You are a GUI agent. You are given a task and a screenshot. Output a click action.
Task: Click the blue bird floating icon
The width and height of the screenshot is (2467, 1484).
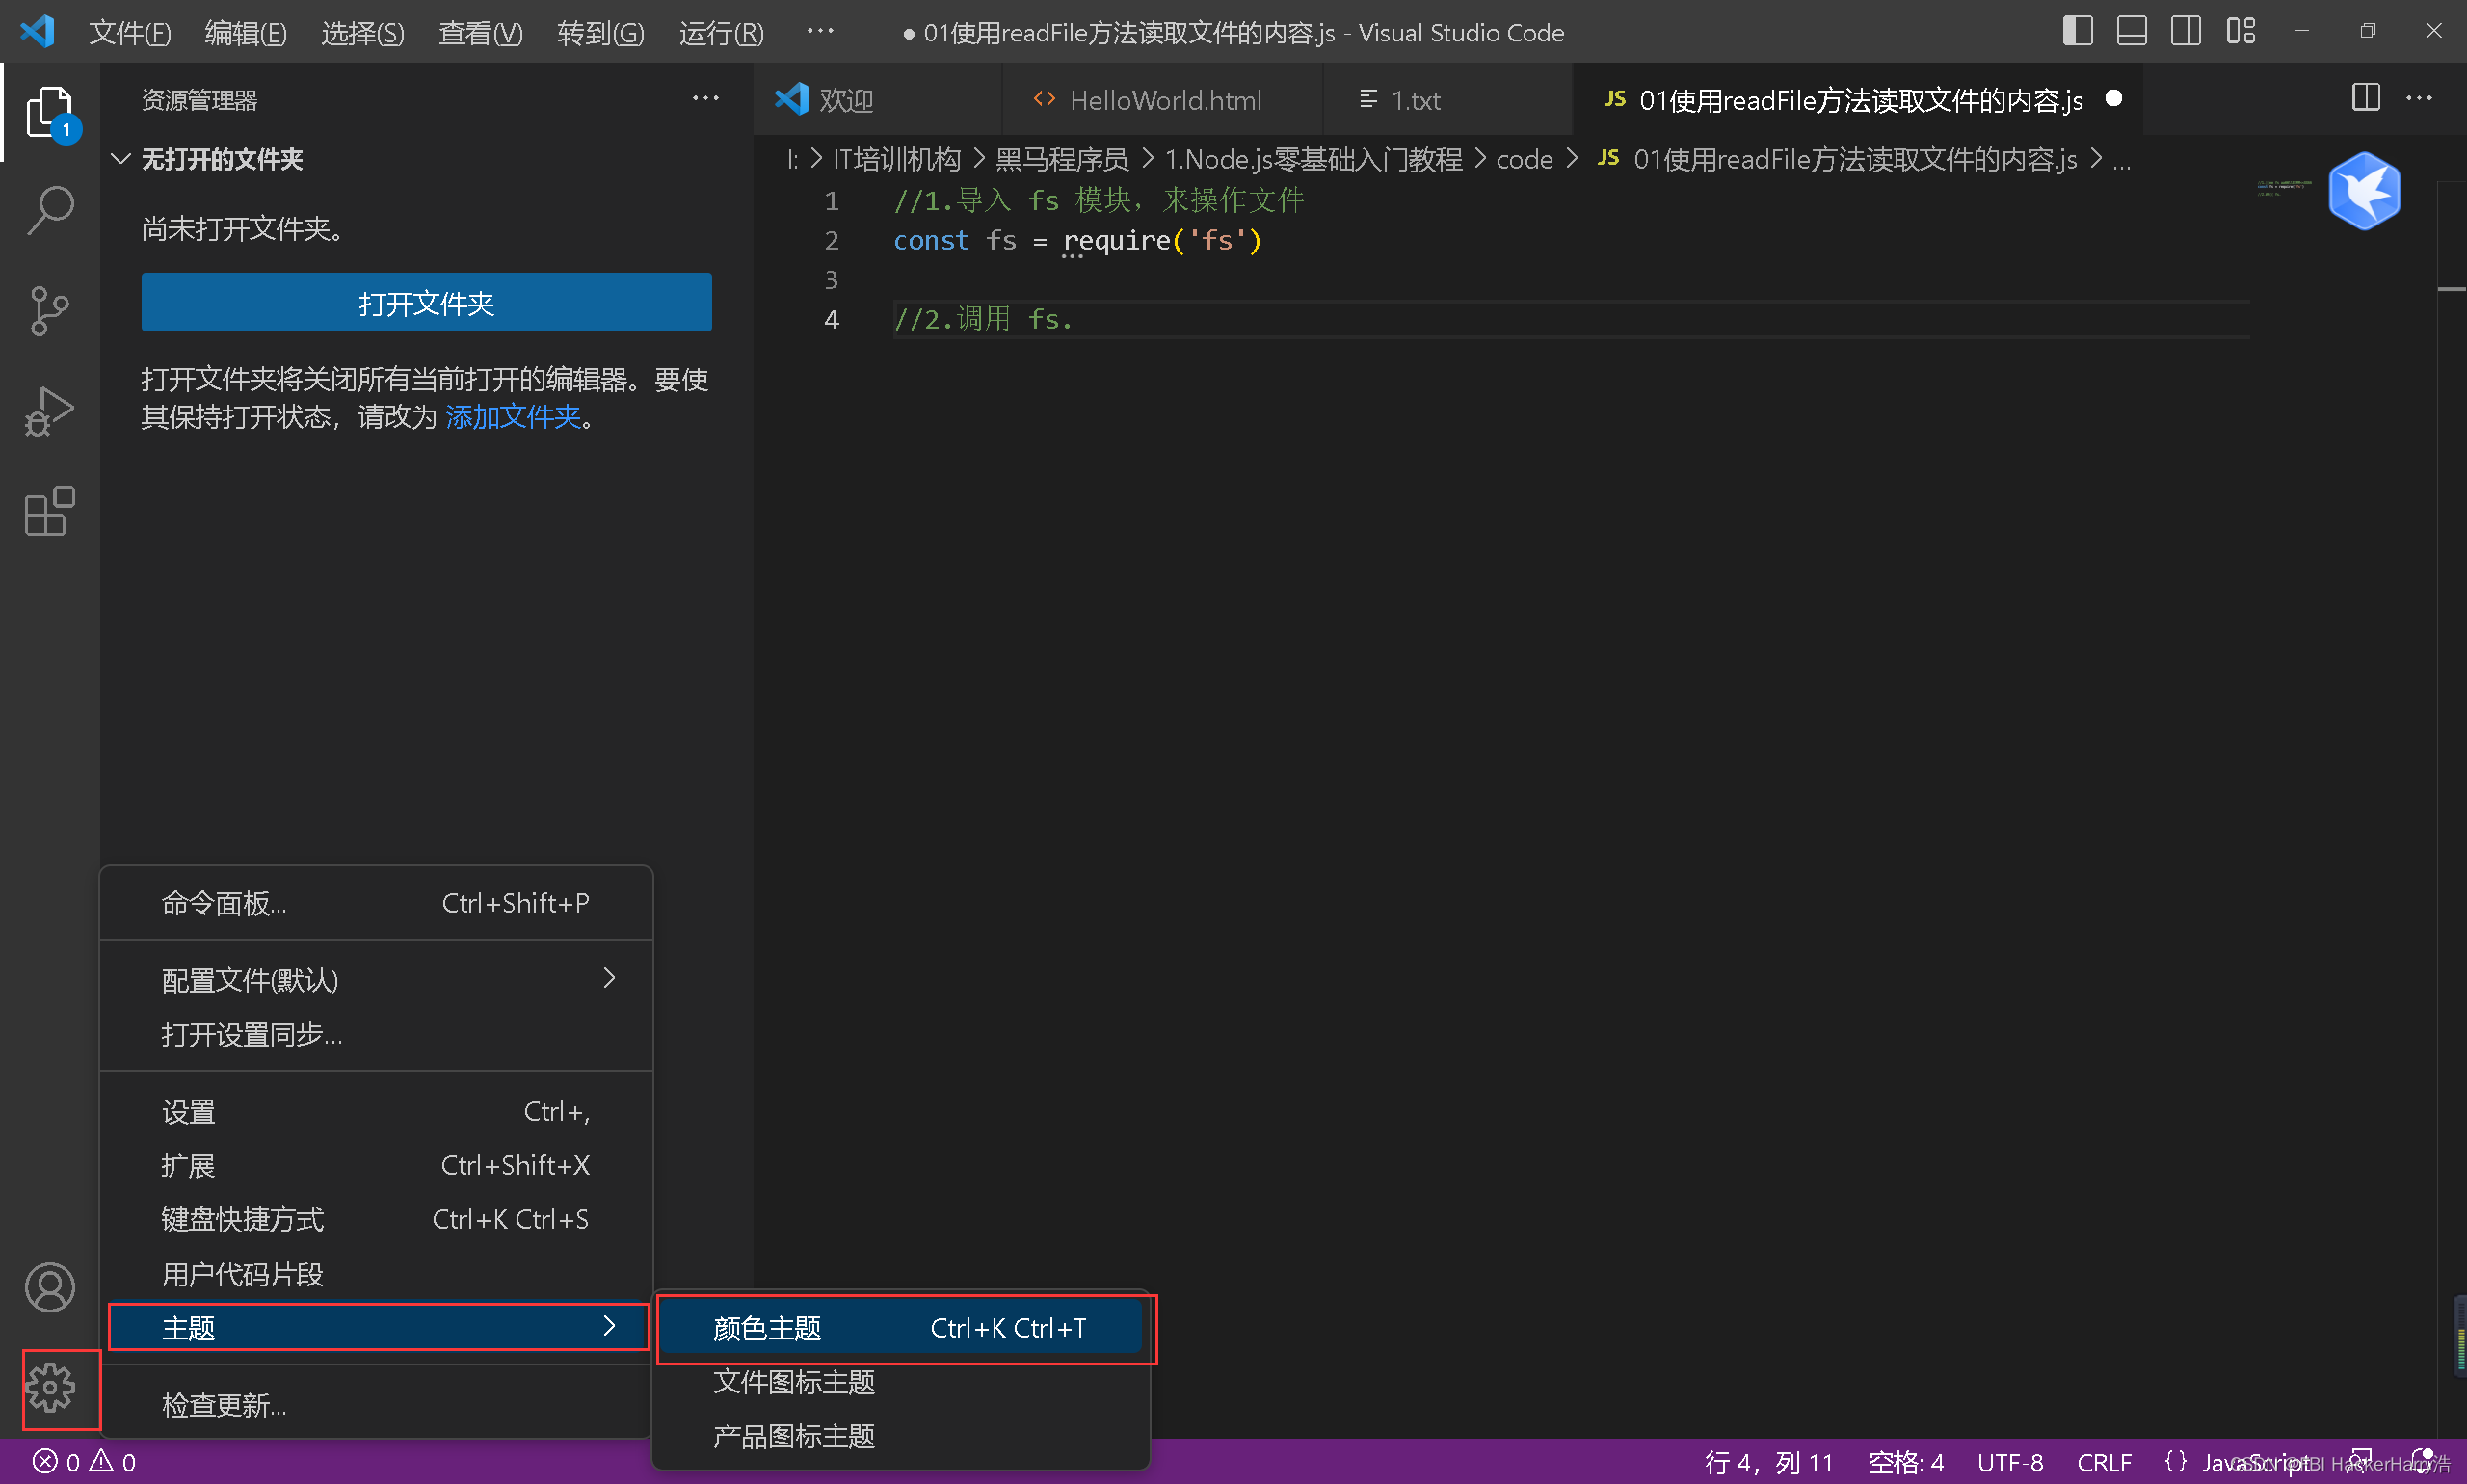tap(2364, 191)
